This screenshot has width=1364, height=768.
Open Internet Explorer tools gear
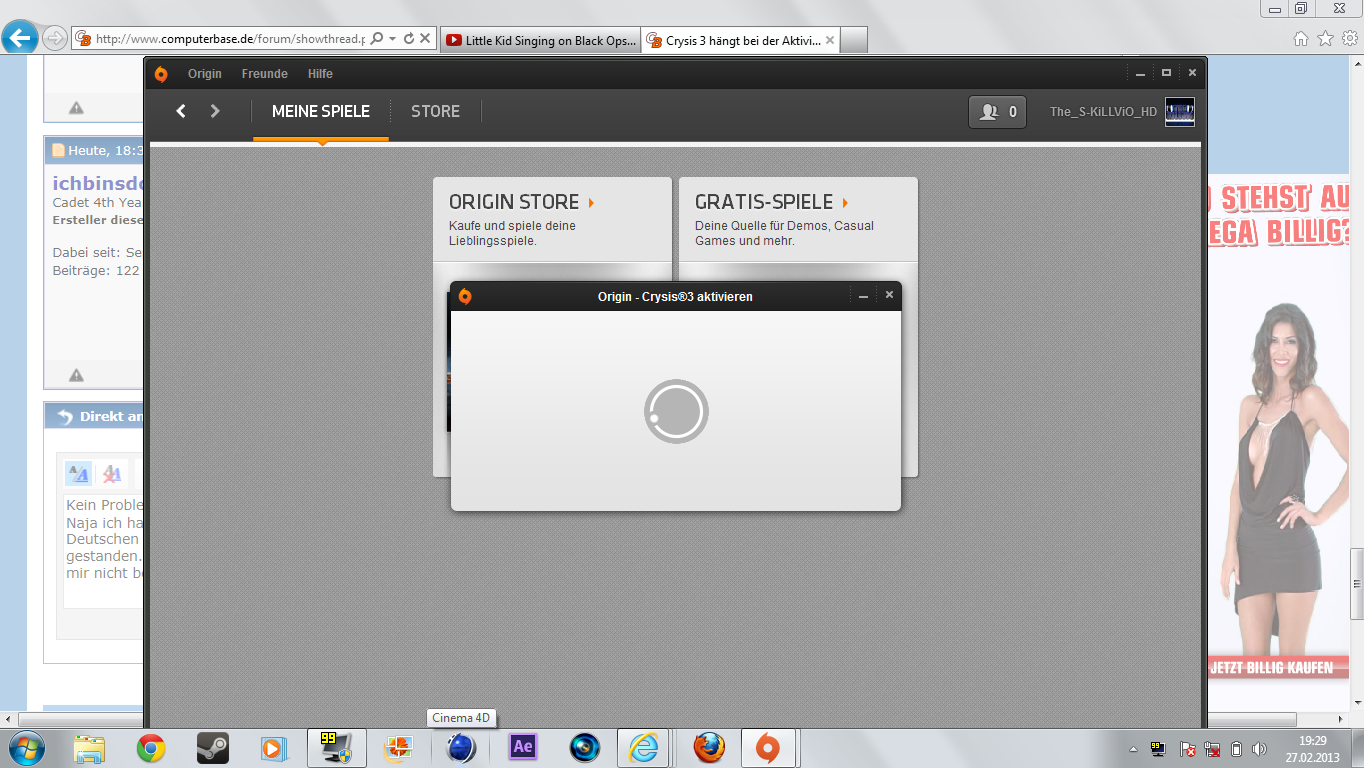pyautogui.click(x=1349, y=38)
